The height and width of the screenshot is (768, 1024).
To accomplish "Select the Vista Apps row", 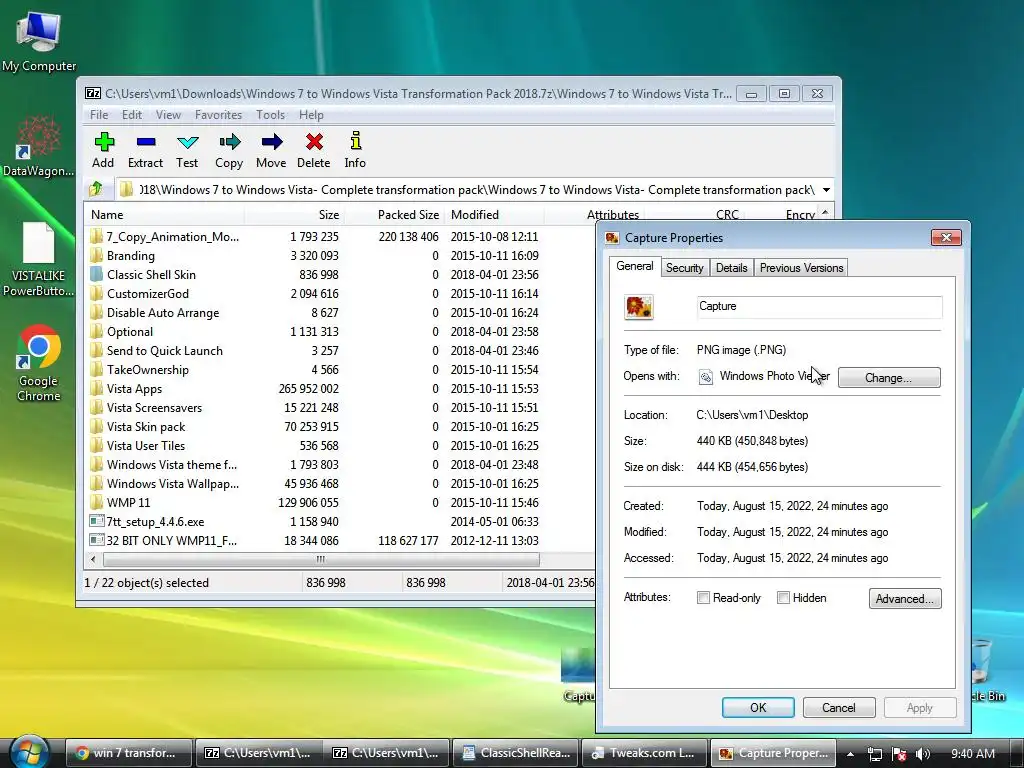I will (340, 389).
